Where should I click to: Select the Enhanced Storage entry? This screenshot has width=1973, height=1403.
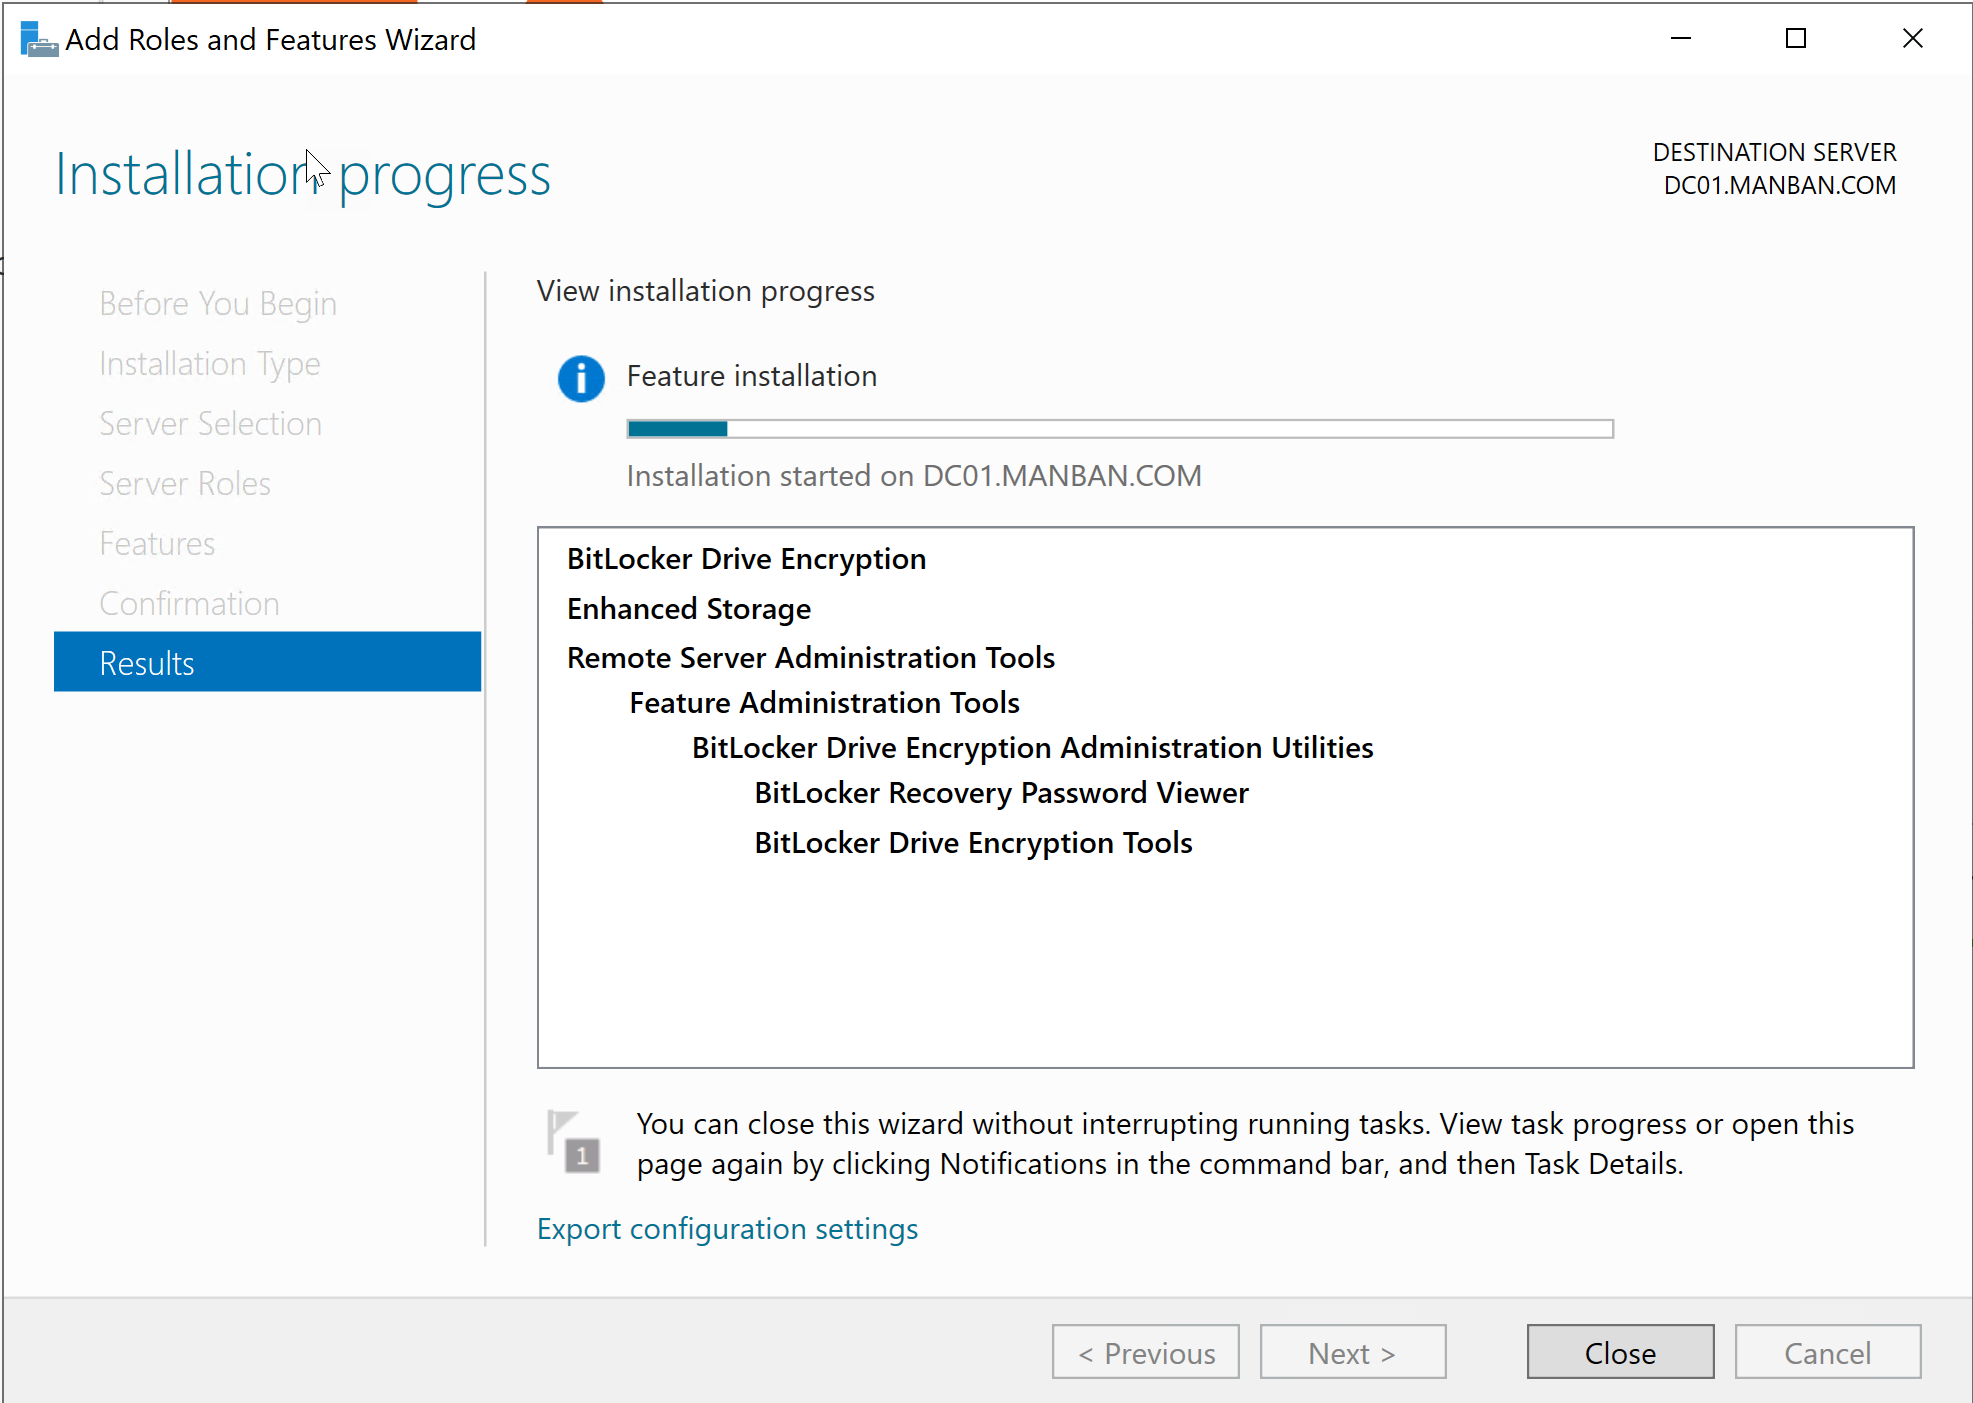pyautogui.click(x=688, y=608)
